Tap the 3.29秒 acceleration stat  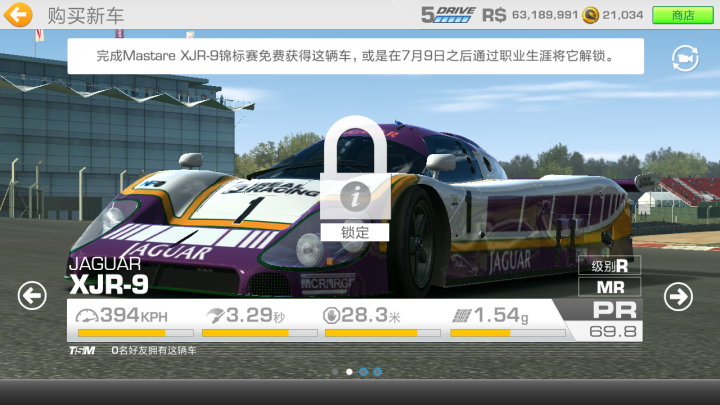pos(245,315)
